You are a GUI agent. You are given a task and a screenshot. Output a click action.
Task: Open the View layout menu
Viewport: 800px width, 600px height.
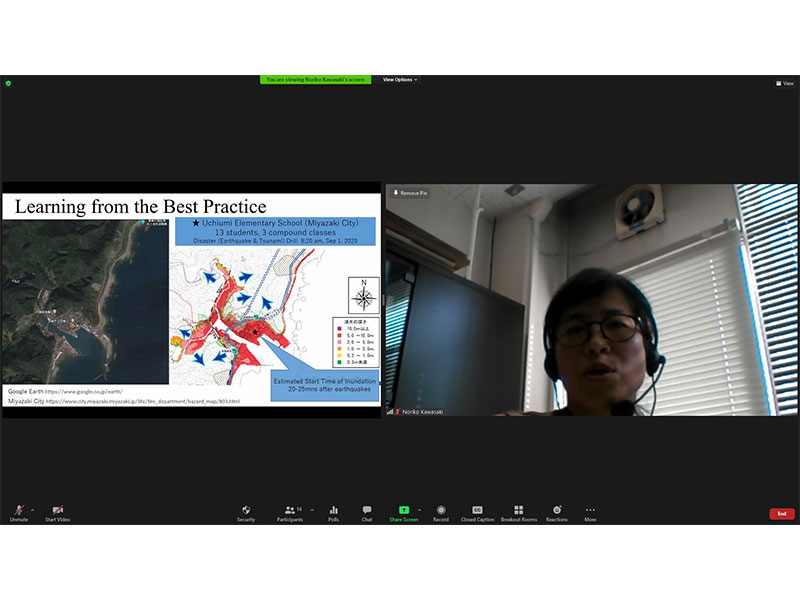(x=783, y=83)
